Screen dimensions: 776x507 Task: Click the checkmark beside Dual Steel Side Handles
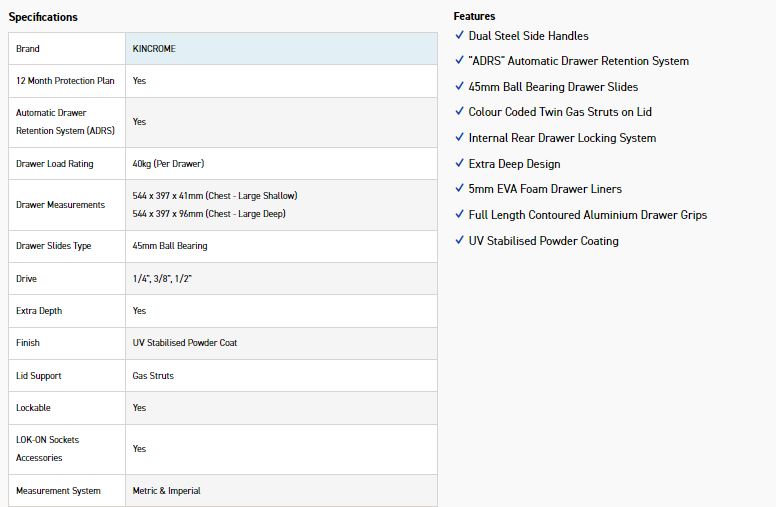coord(459,35)
